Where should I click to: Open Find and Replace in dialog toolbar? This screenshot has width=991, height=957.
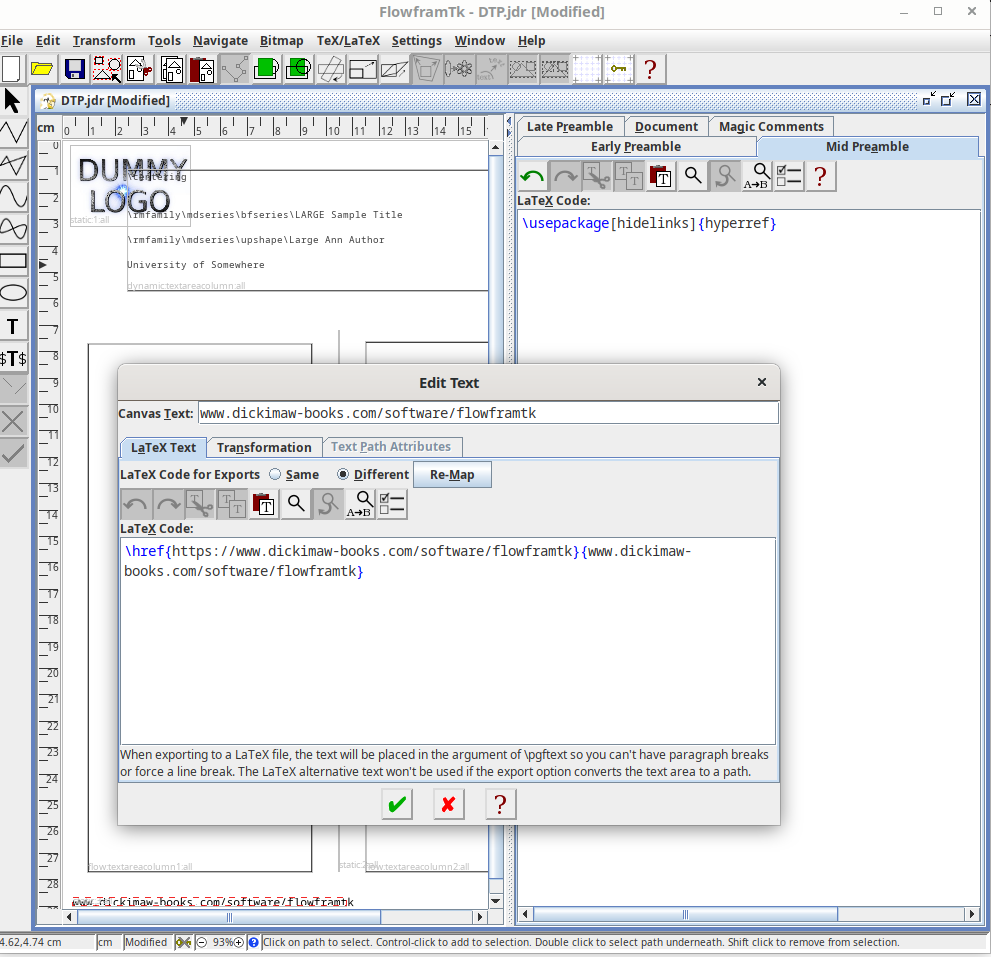(361, 505)
